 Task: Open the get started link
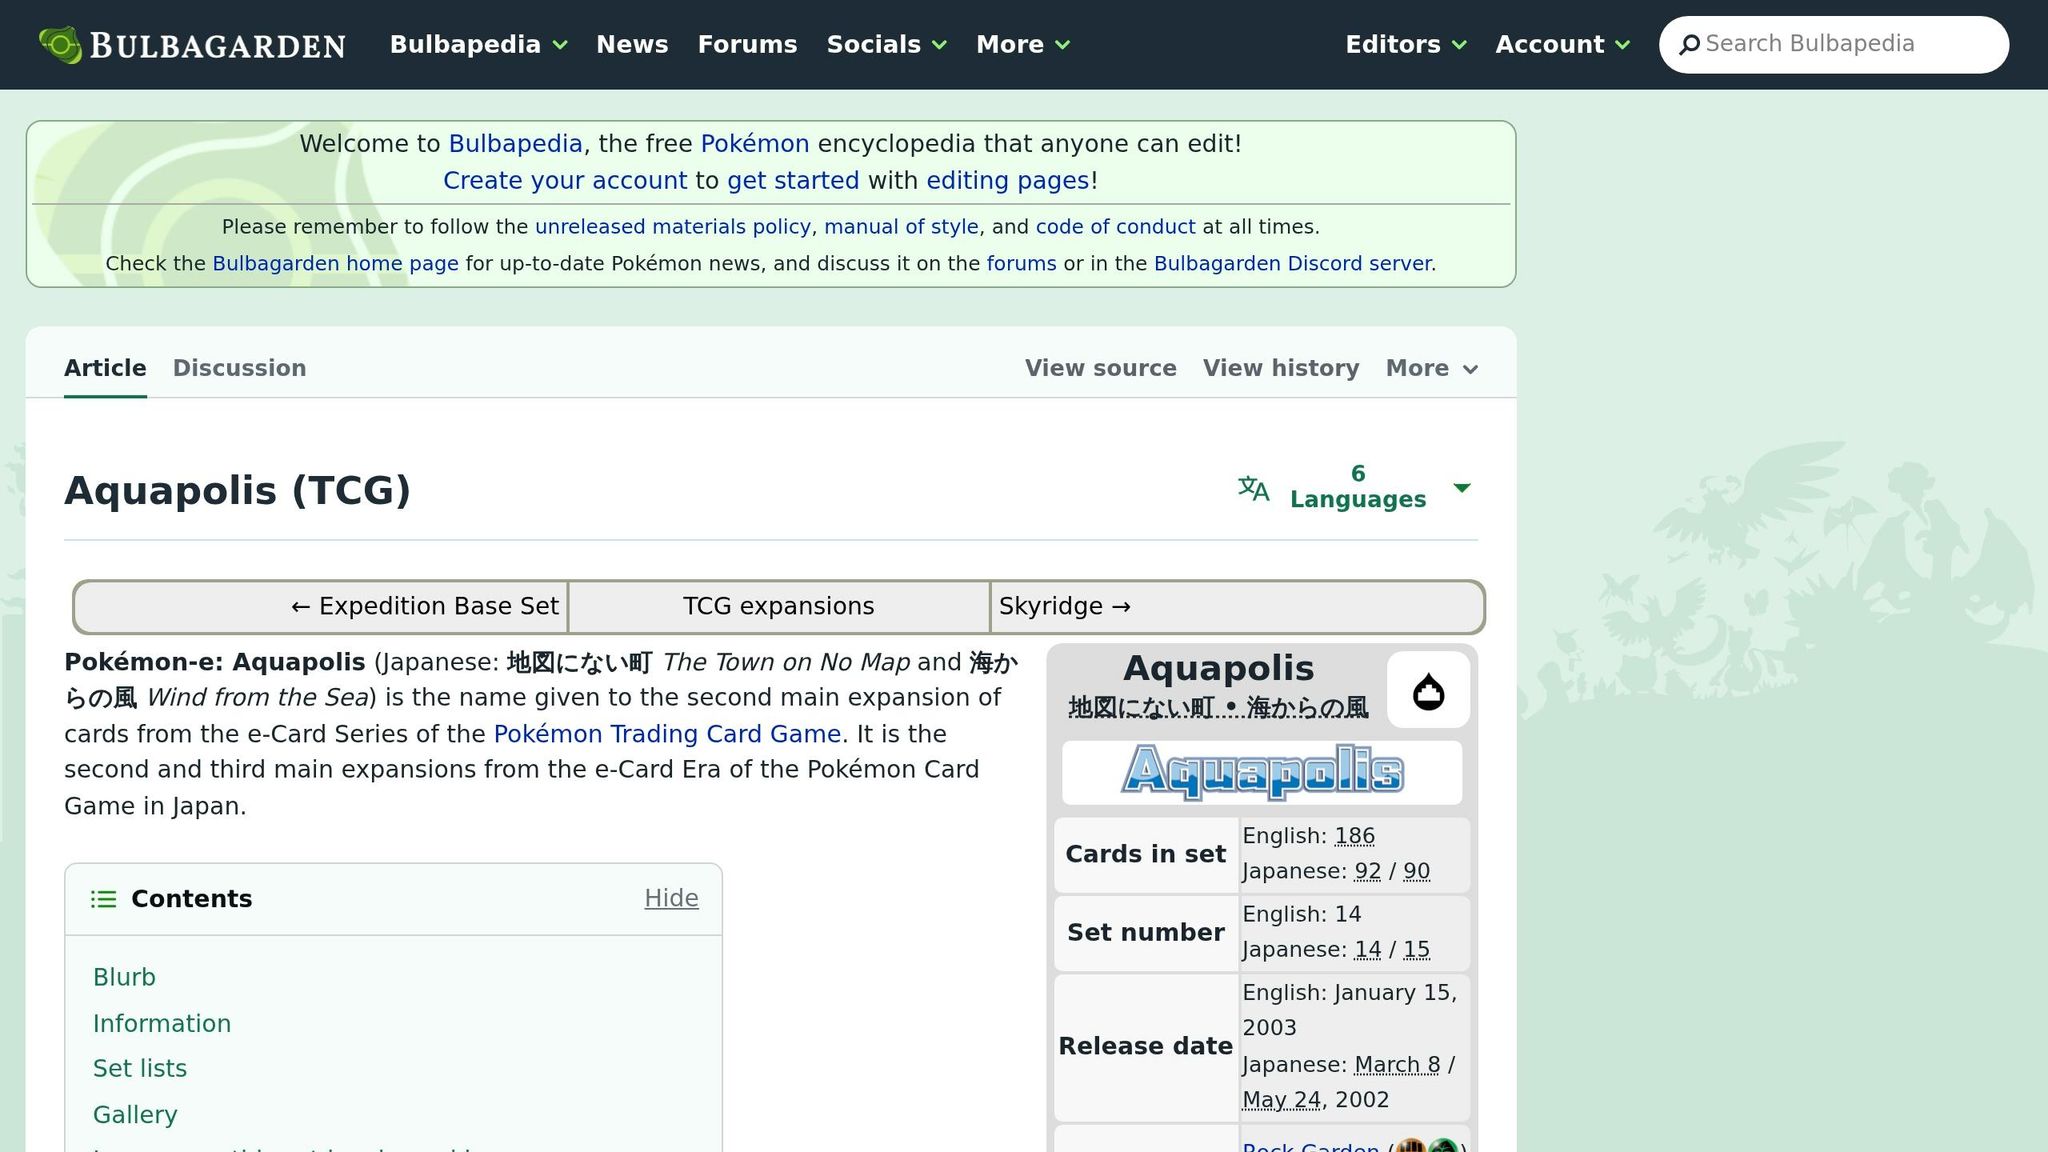point(793,181)
